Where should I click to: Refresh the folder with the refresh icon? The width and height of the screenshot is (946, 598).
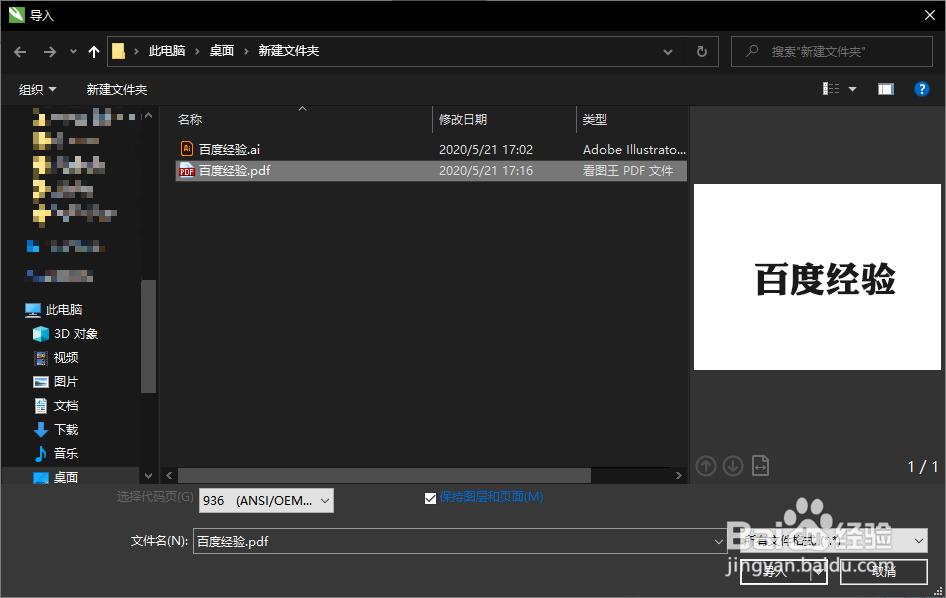tap(699, 51)
